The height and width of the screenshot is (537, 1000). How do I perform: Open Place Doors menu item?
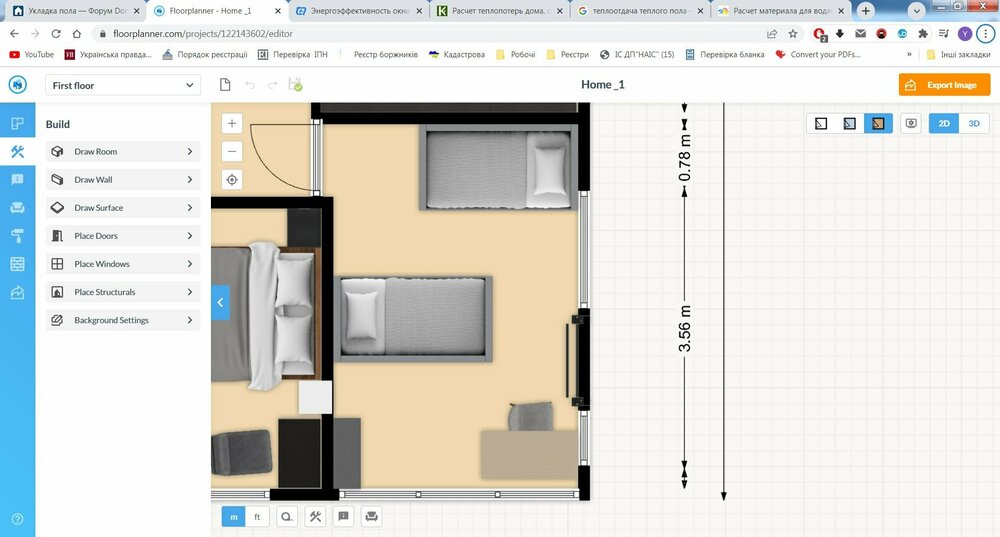[123, 236]
